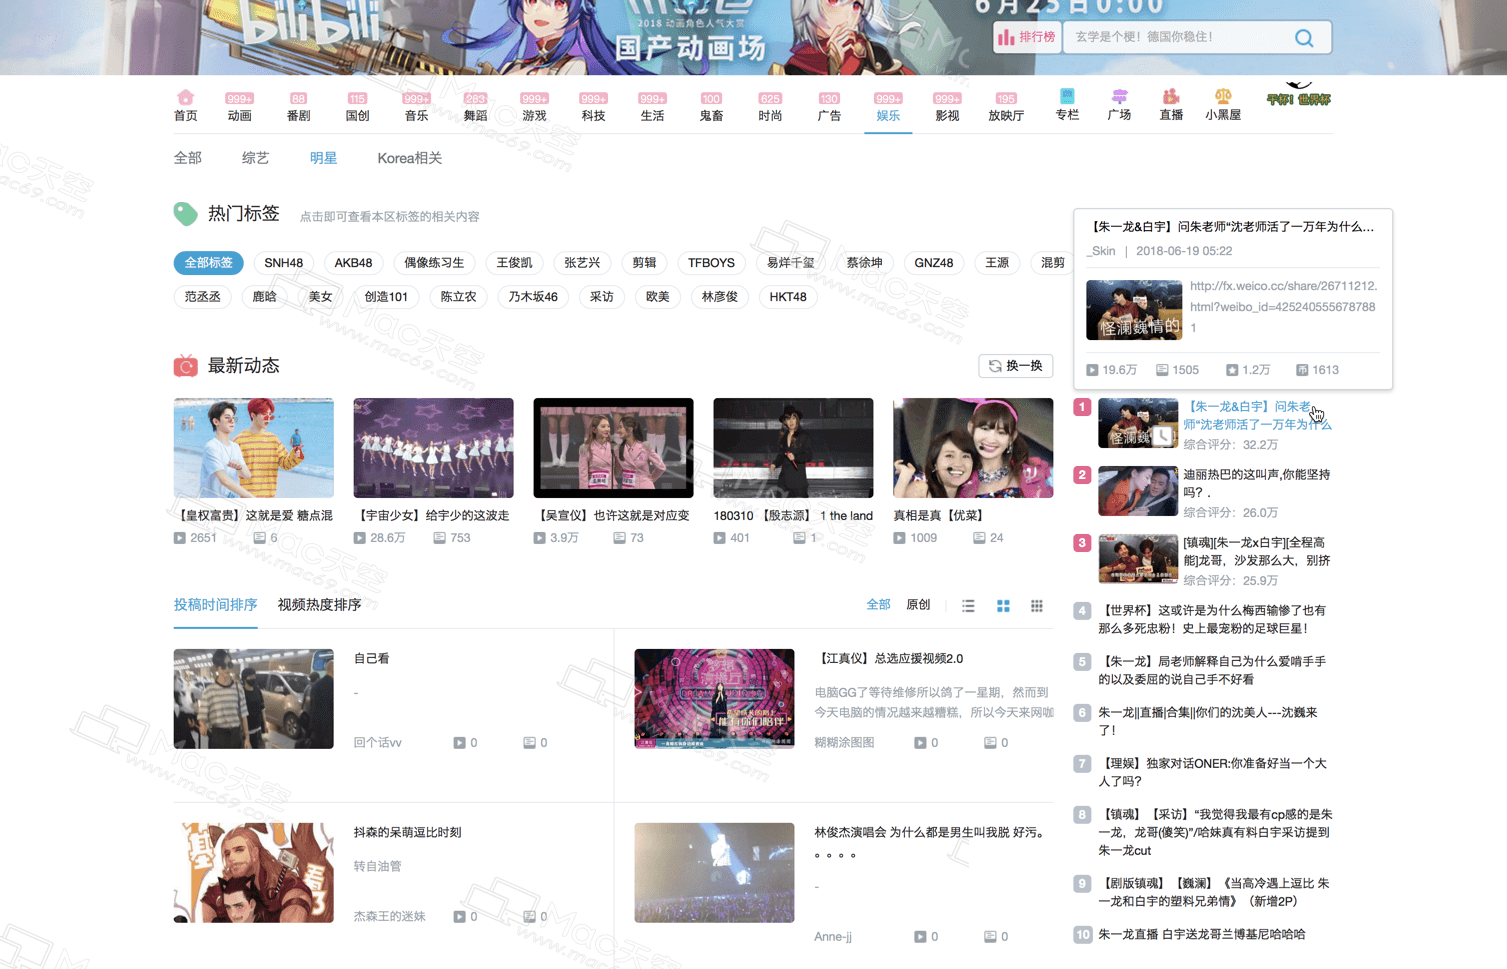
Task: Open the 吴宣仪 video thumbnail
Action: (x=613, y=448)
